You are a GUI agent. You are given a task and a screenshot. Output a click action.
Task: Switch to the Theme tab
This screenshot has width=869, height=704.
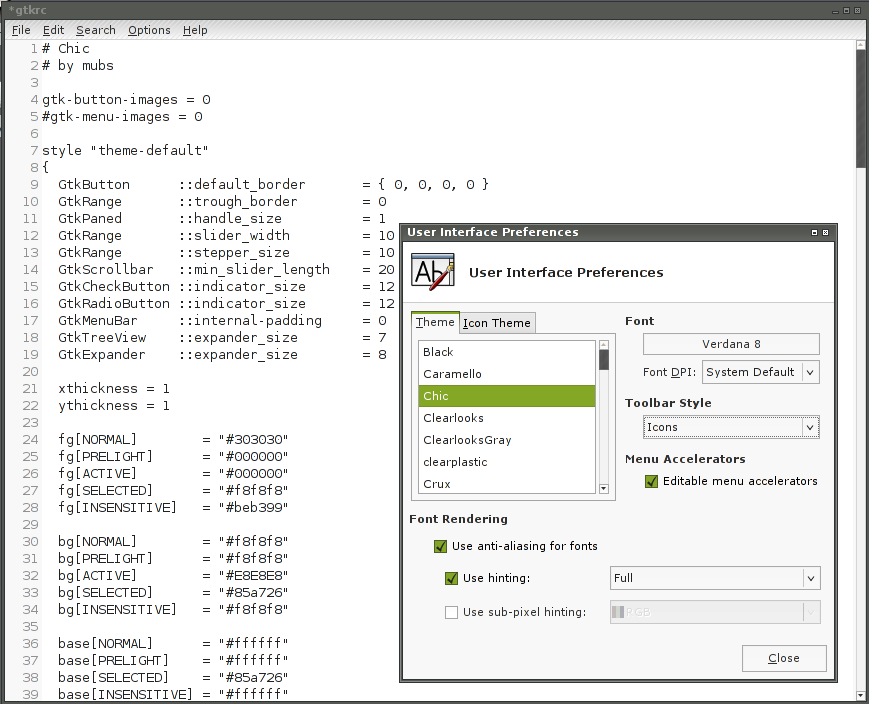pos(435,322)
